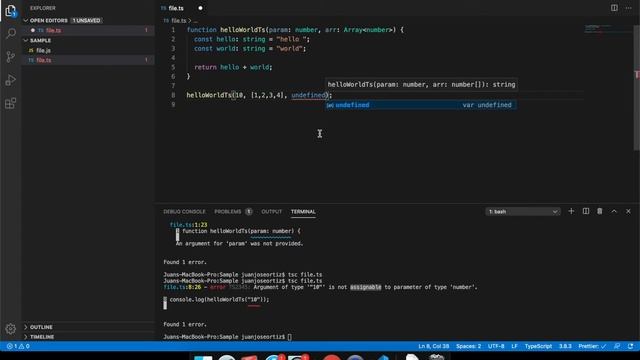Click the terminal prompt input line
640x360 pixels.
click(x=228, y=337)
